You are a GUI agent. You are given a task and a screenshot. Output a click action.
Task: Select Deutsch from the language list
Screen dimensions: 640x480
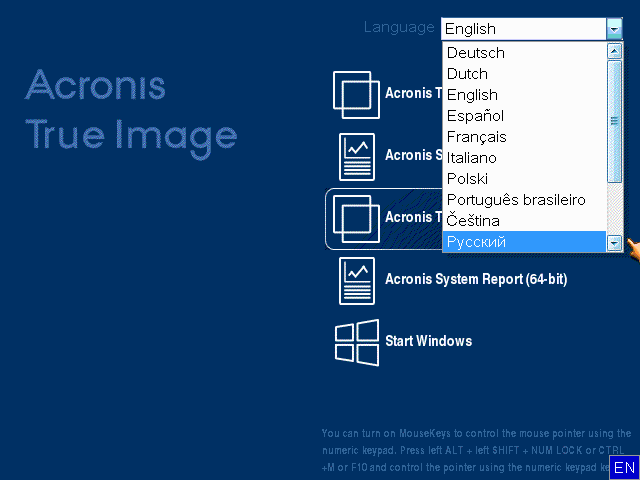[476, 53]
